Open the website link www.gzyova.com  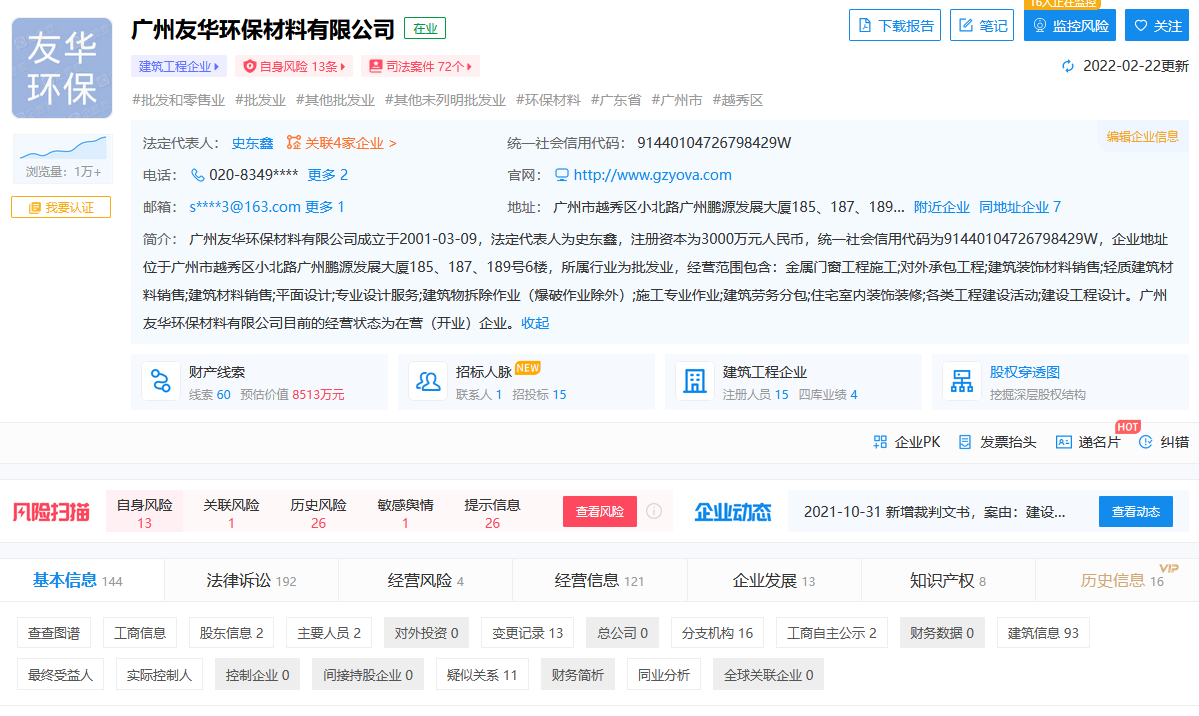(x=652, y=175)
